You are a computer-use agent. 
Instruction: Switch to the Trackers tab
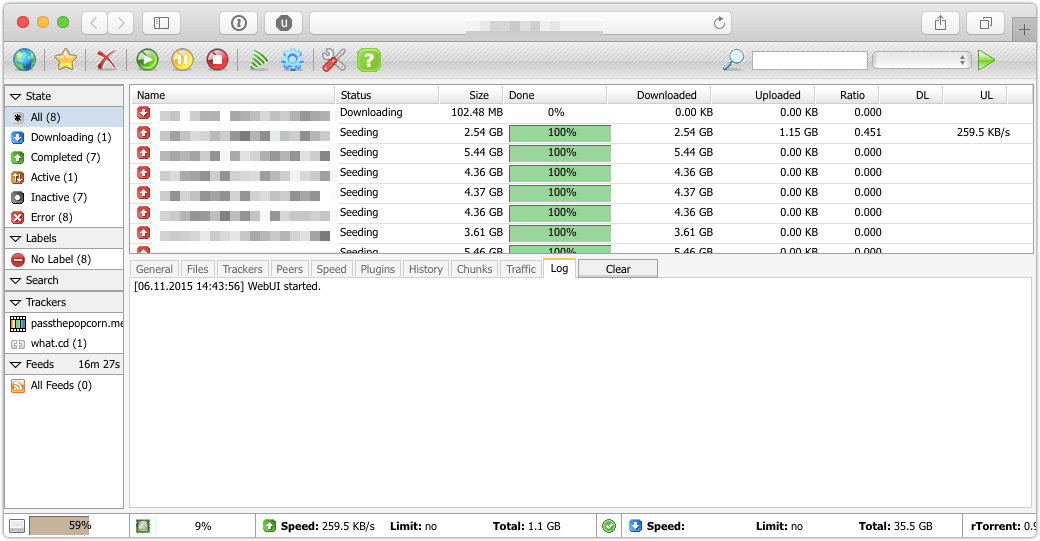[x=242, y=269]
